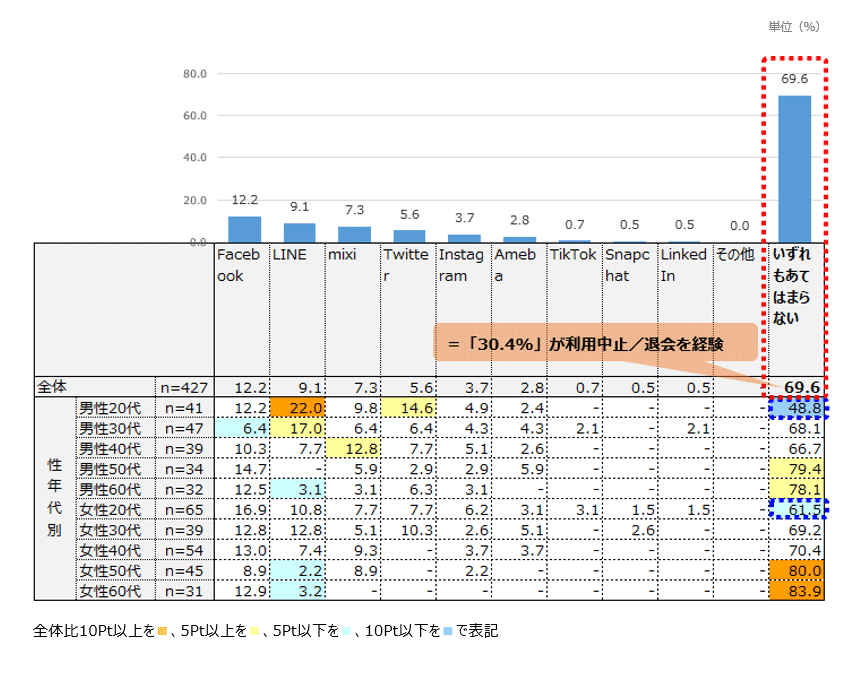Click the 性年代別 vertical group label
The height and width of the screenshot is (680, 865).
click(54, 499)
